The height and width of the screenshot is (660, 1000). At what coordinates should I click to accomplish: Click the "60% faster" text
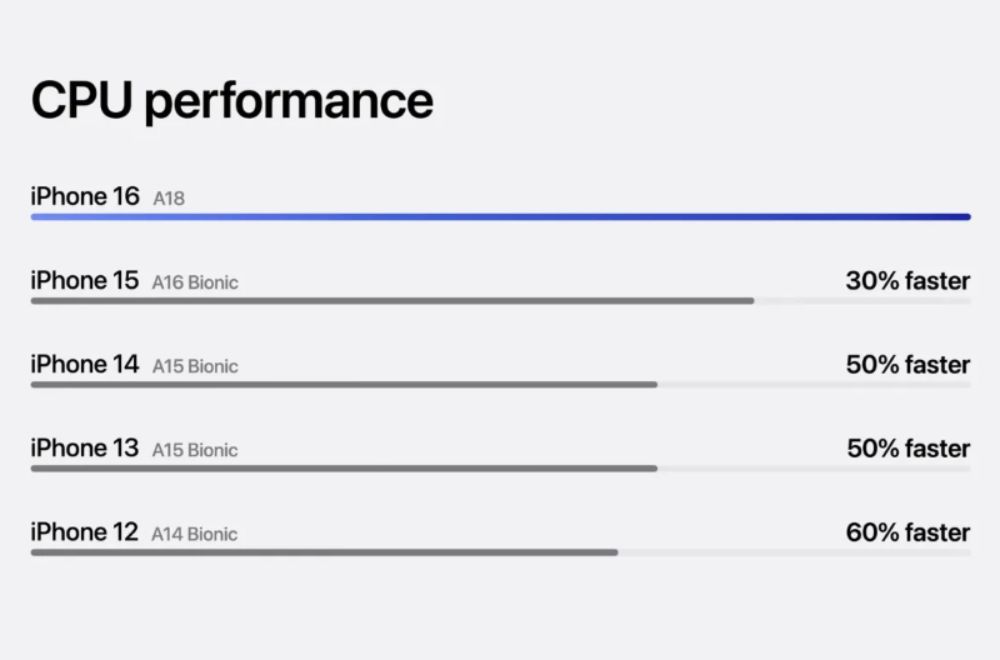pyautogui.click(x=907, y=533)
